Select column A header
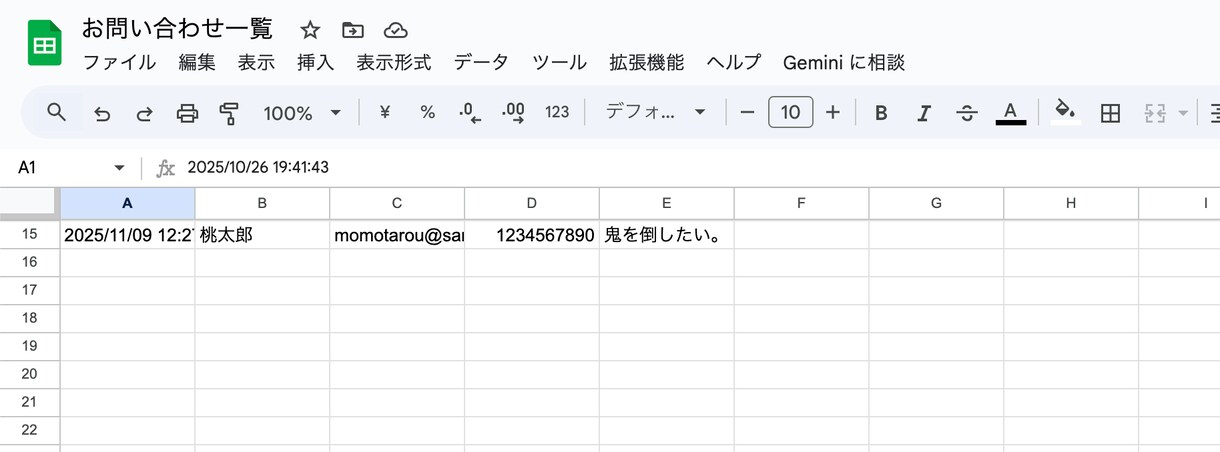 [x=127, y=203]
